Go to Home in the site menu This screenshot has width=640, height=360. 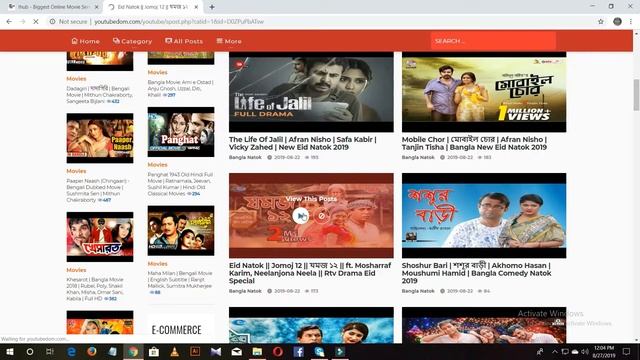pyautogui.click(x=85, y=41)
